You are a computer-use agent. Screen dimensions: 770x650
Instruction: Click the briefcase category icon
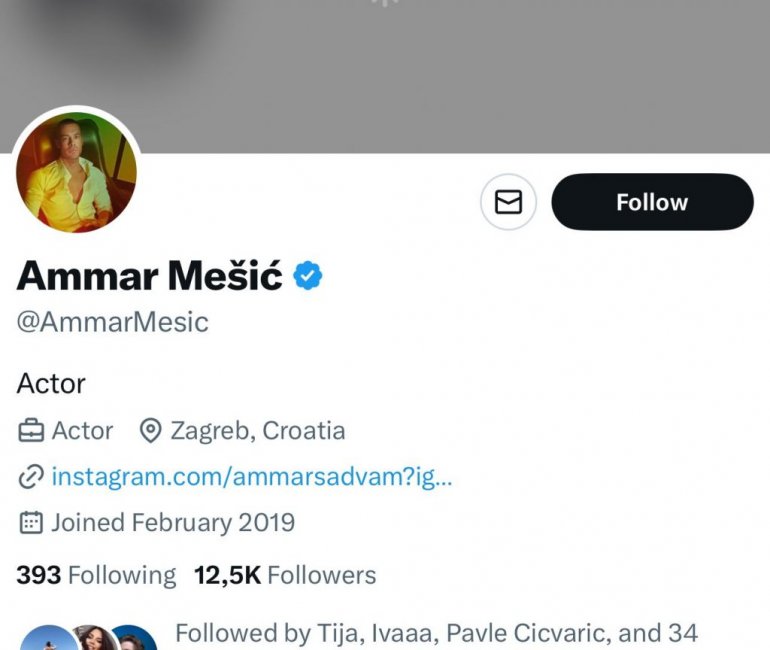click(x=31, y=431)
